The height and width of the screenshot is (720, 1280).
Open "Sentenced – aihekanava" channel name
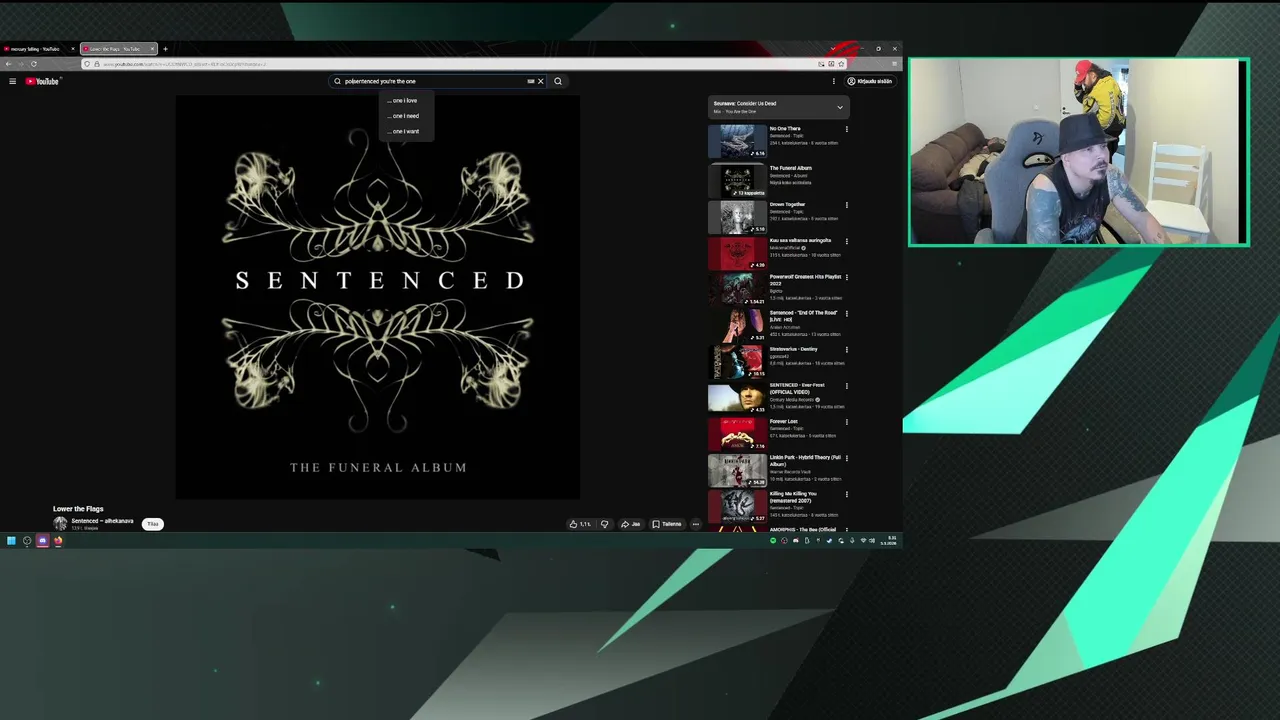click(x=102, y=521)
